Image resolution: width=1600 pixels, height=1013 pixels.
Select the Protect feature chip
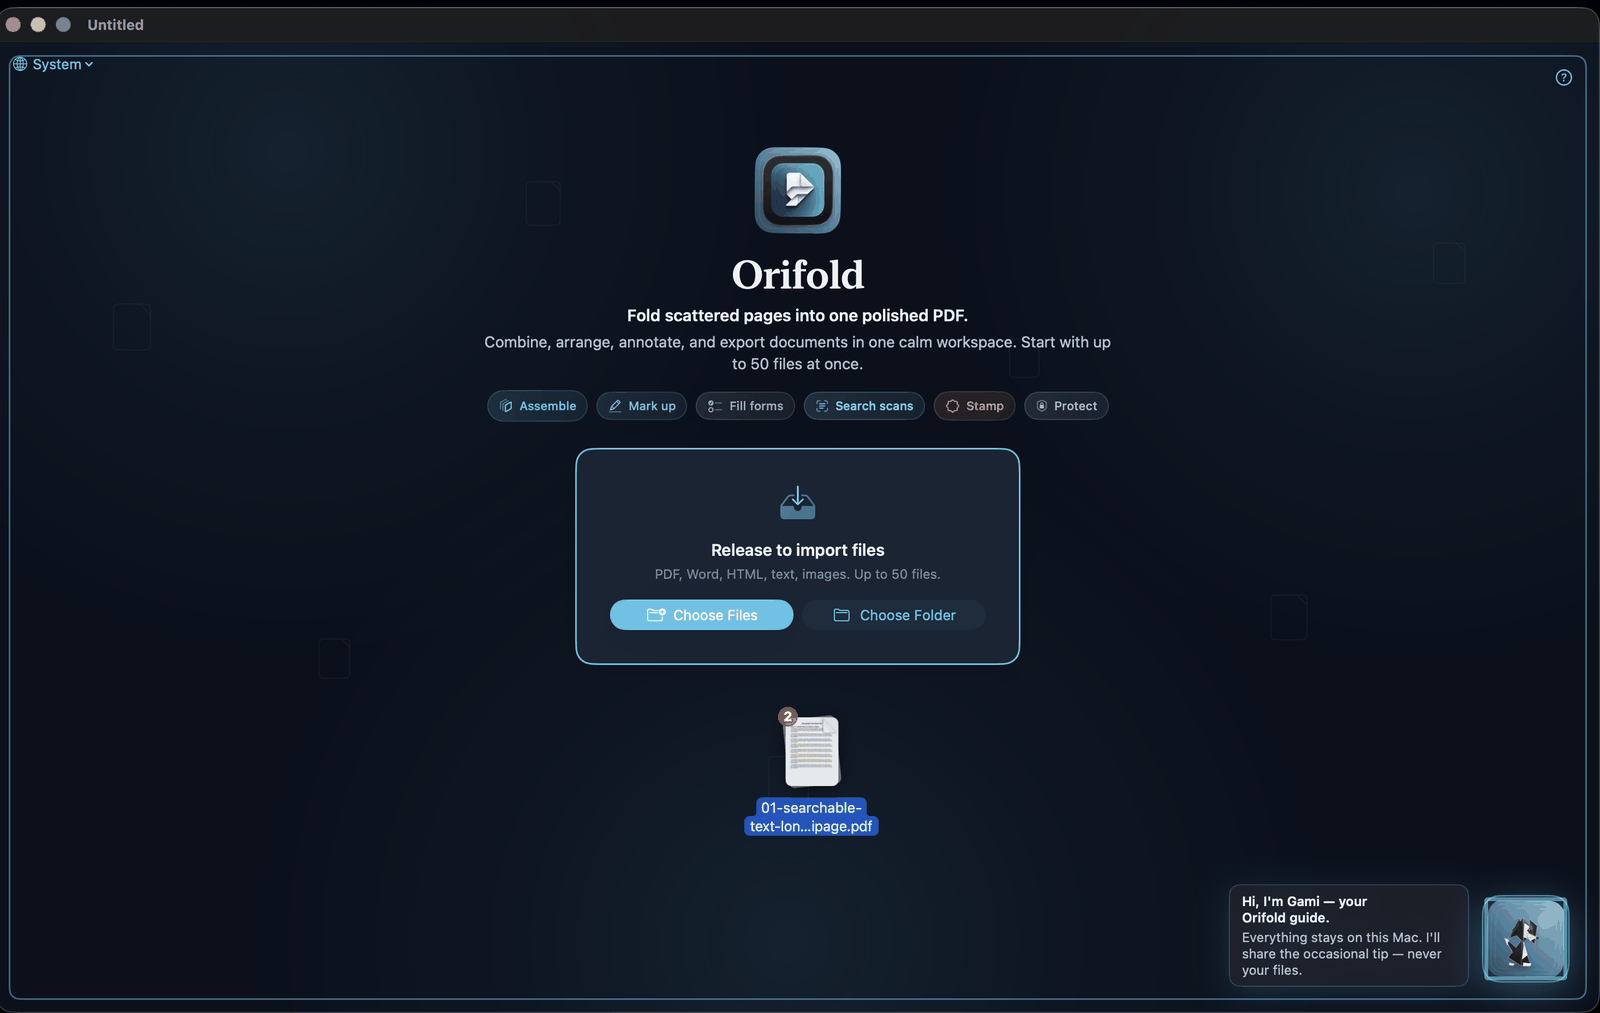pos(1066,406)
